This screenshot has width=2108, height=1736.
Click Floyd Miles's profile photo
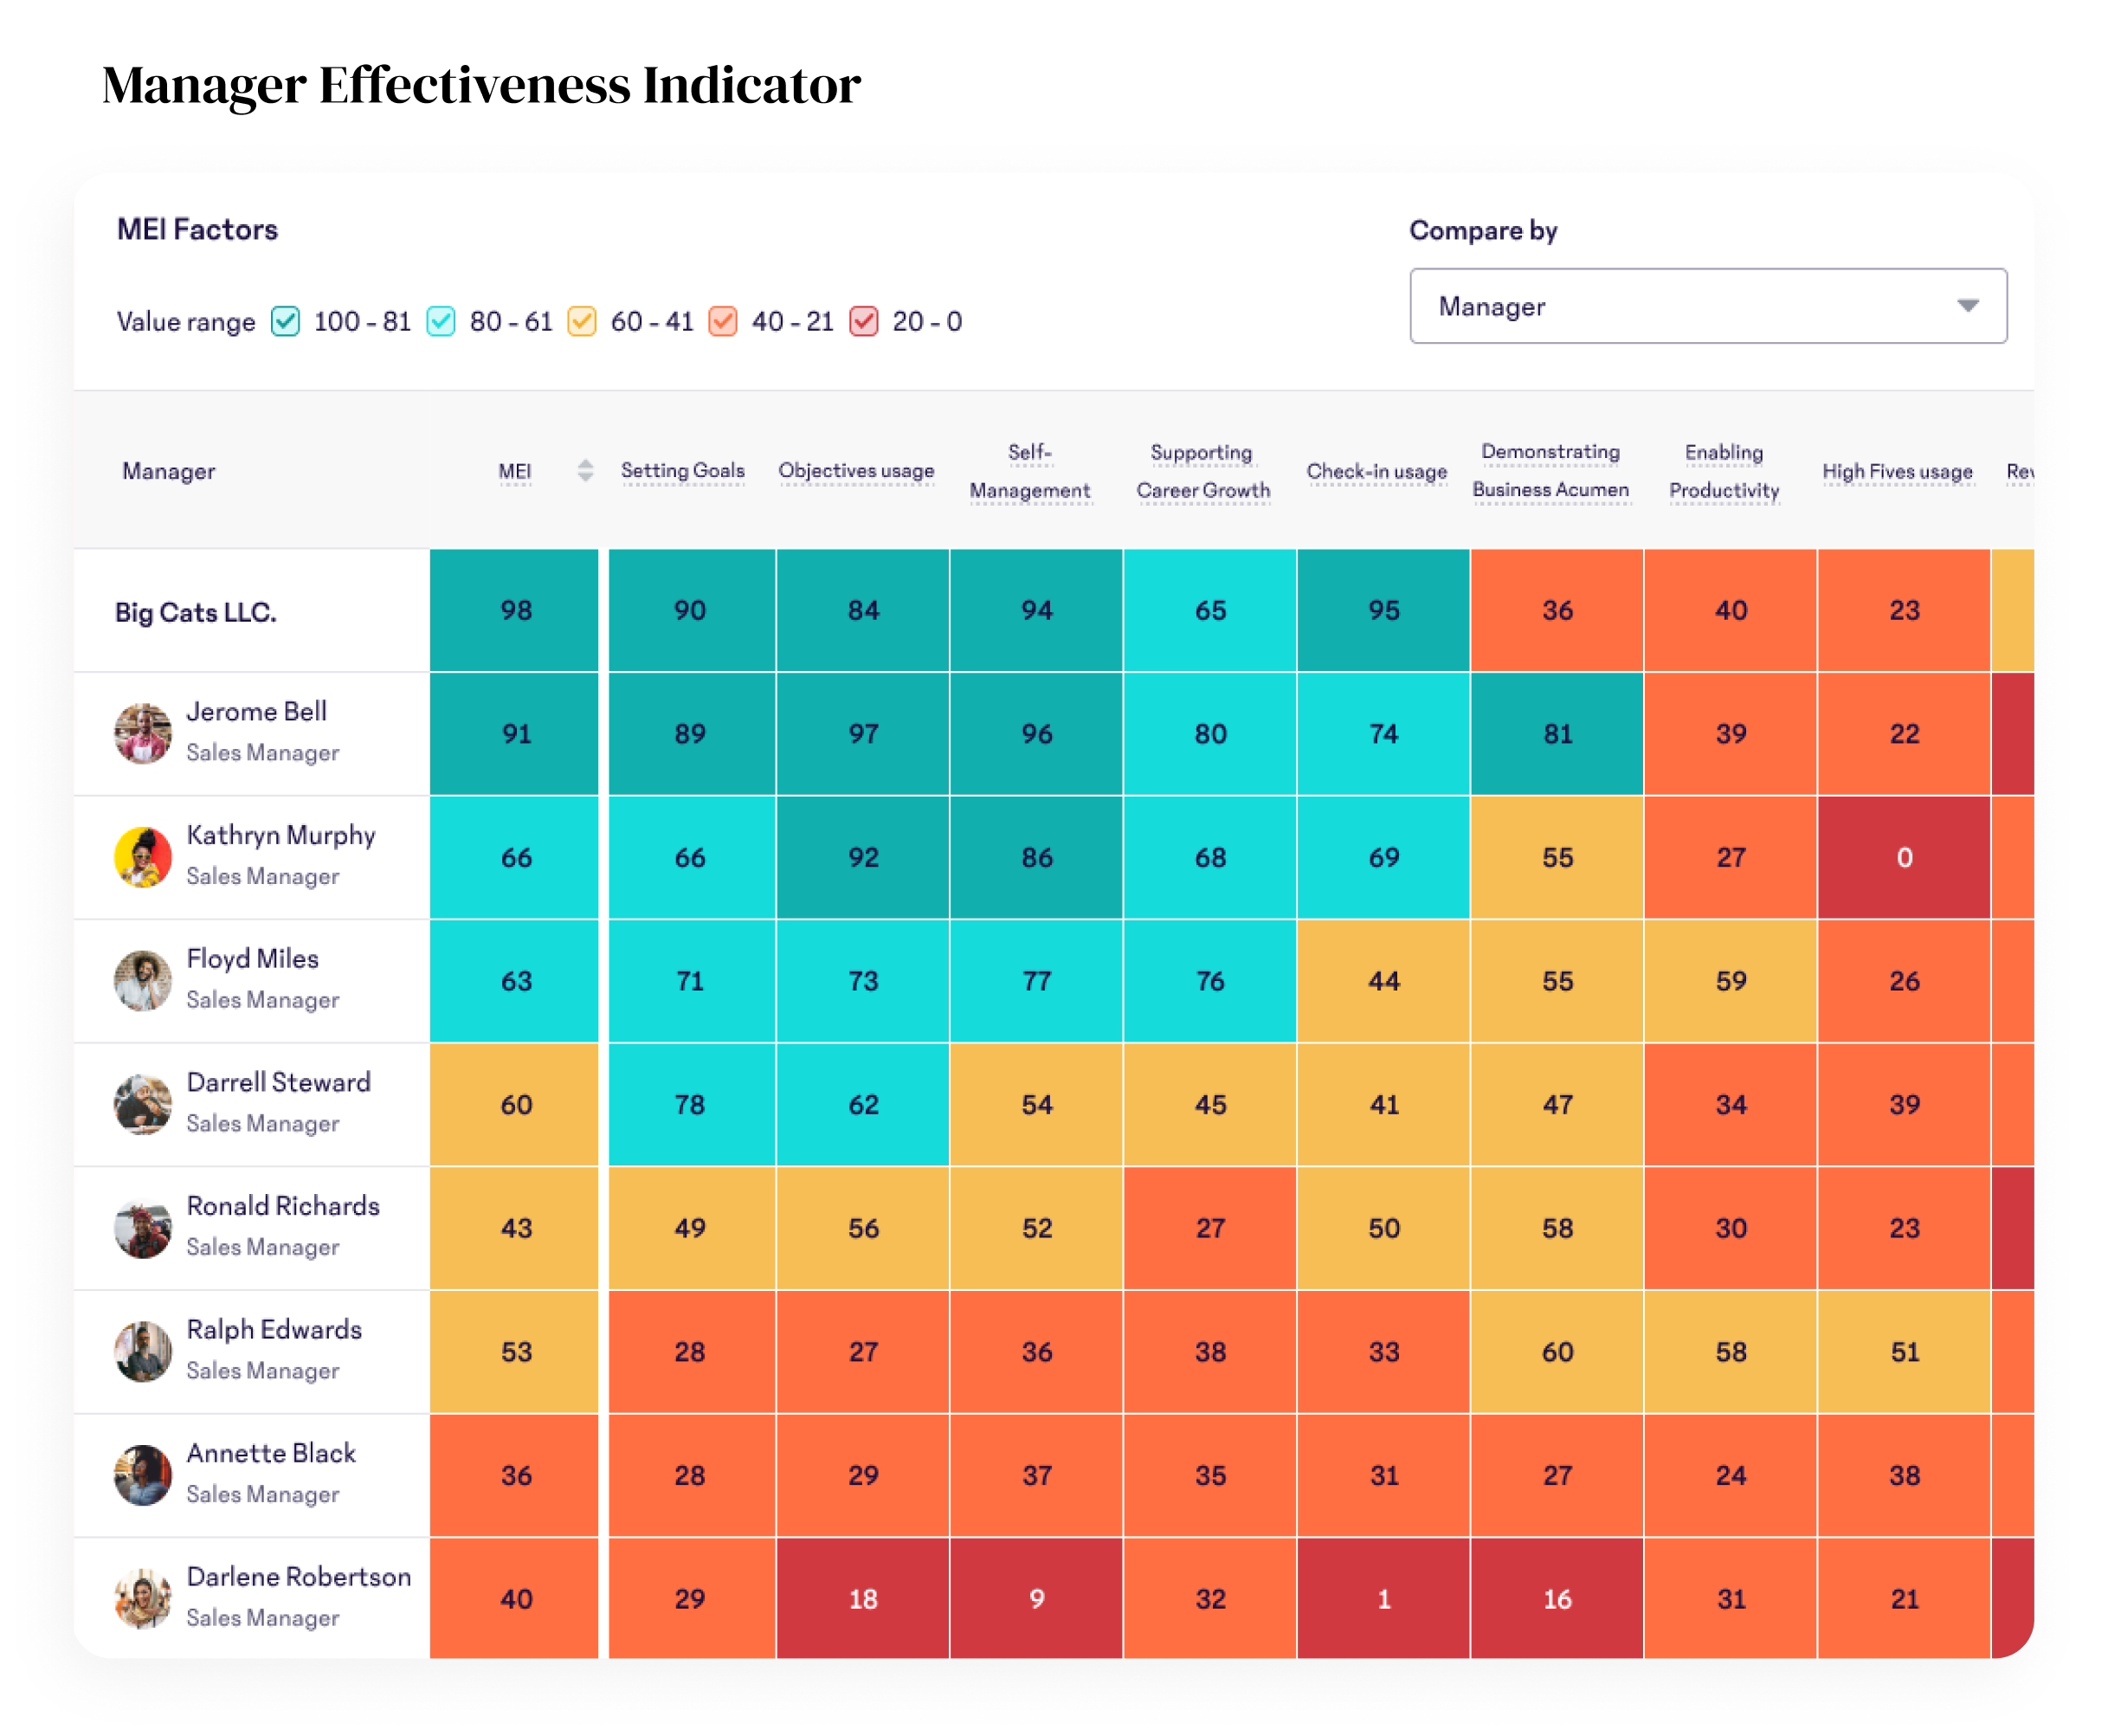click(143, 980)
